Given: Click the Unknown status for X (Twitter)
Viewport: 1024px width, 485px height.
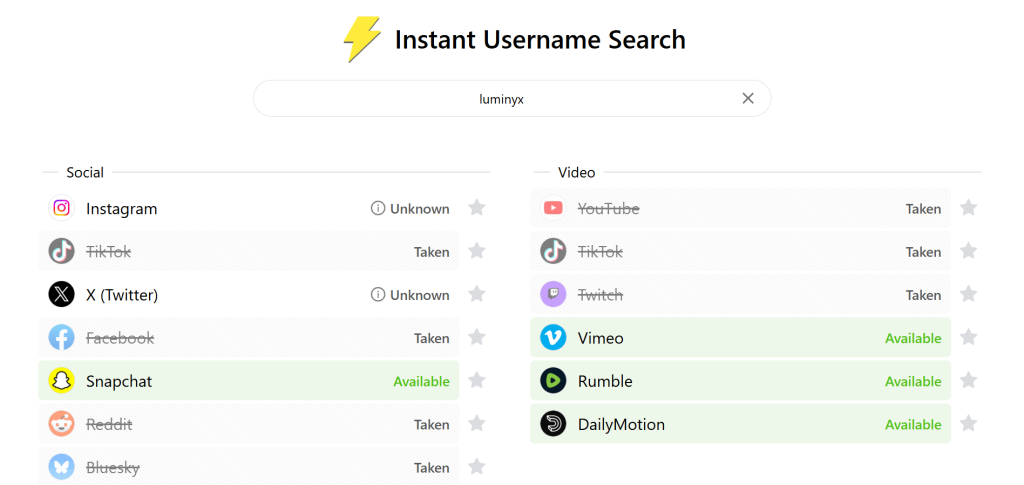Looking at the screenshot, I should point(419,295).
